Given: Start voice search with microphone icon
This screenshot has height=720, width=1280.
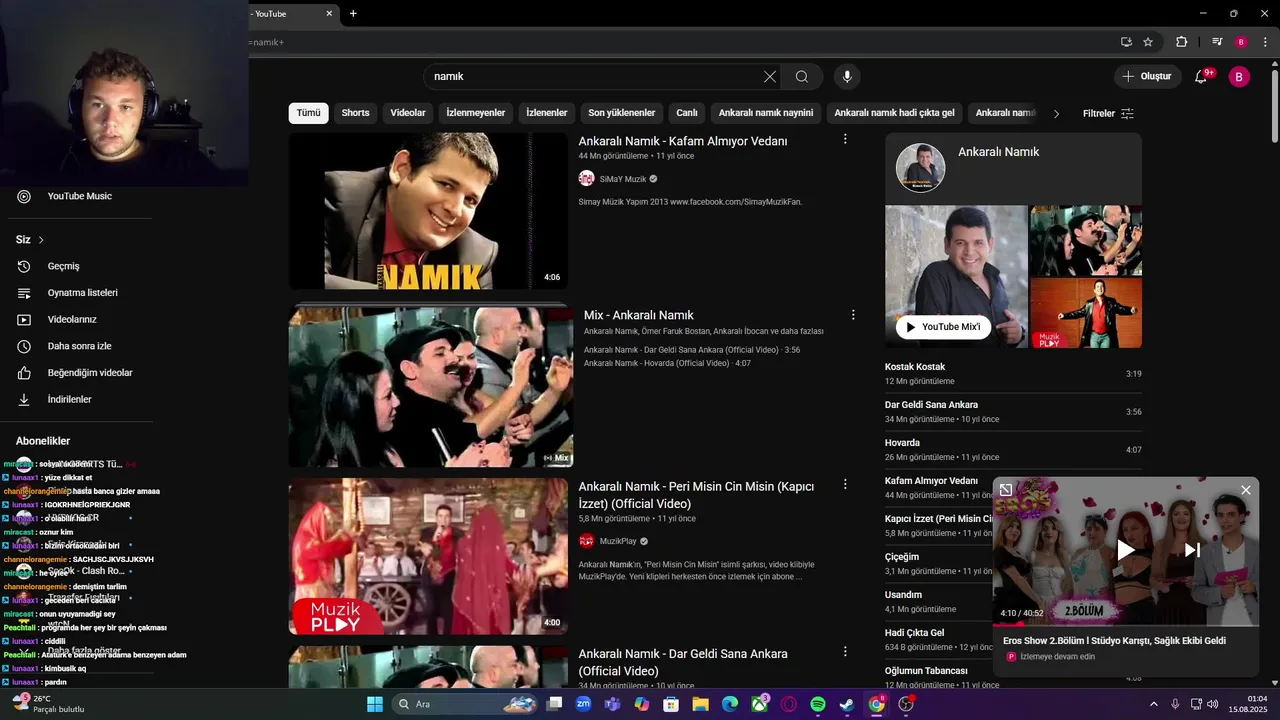Looking at the screenshot, I should tap(847, 77).
